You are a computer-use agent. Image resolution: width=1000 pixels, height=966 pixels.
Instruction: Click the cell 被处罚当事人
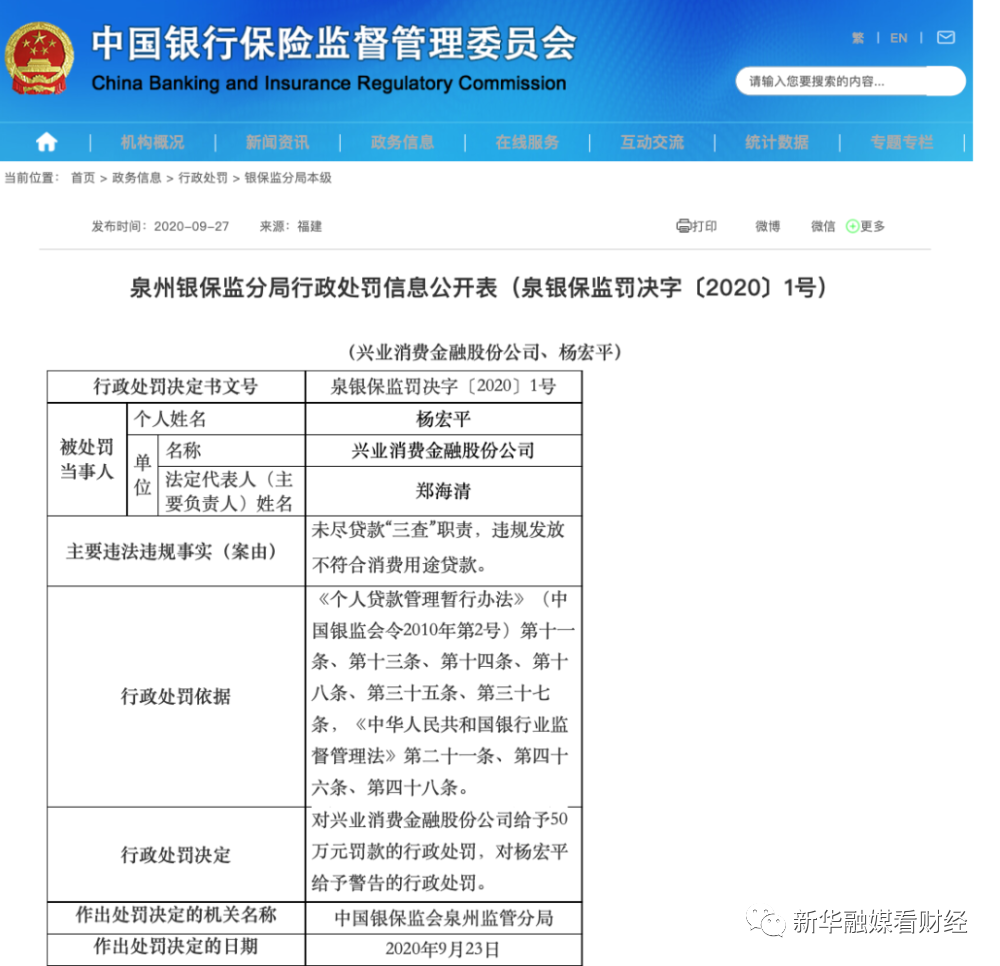point(87,459)
